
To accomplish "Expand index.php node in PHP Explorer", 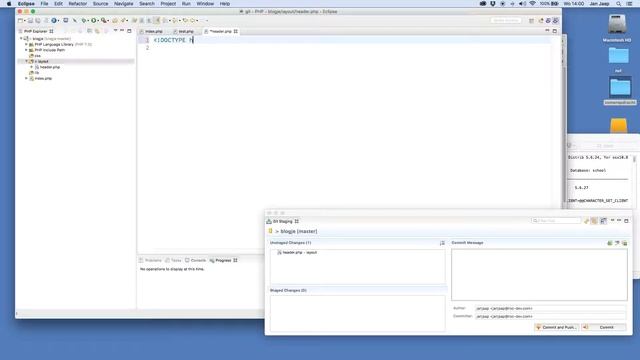I will [x=26, y=78].
